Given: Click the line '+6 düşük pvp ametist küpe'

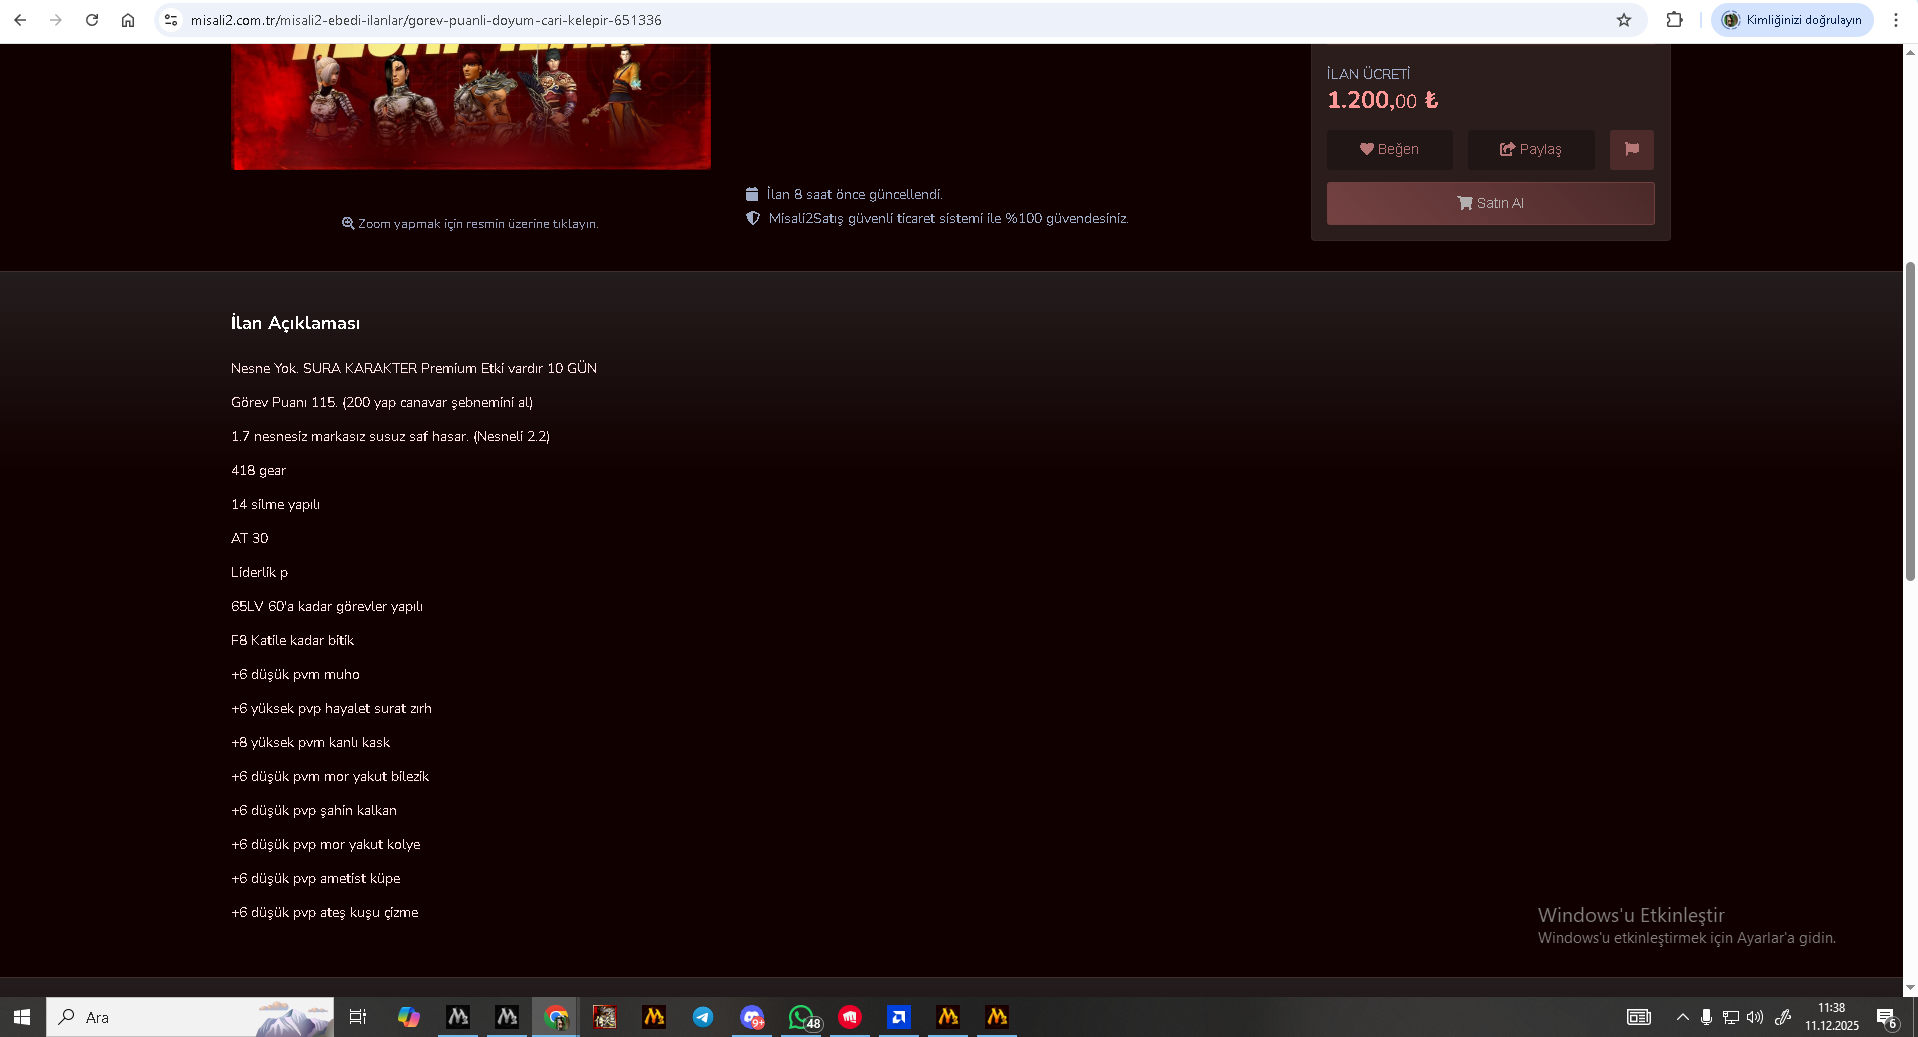Looking at the screenshot, I should [315, 878].
